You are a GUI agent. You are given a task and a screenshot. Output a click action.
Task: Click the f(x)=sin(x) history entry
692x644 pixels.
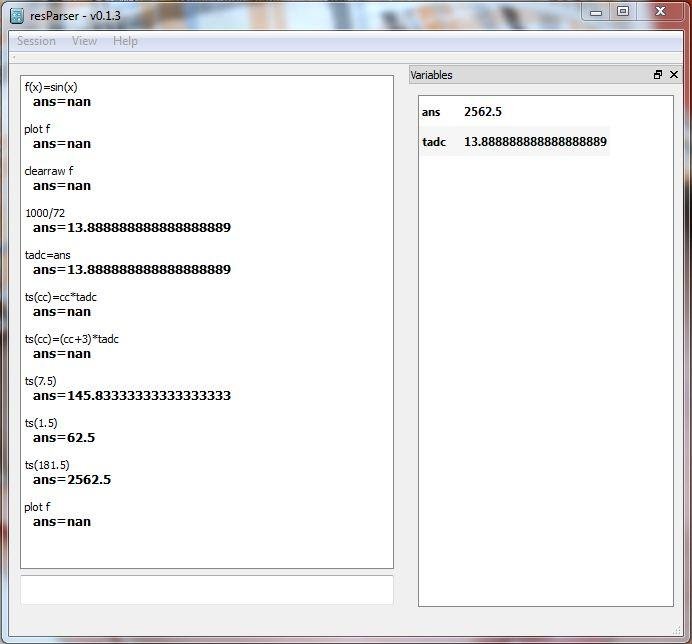coord(51,87)
